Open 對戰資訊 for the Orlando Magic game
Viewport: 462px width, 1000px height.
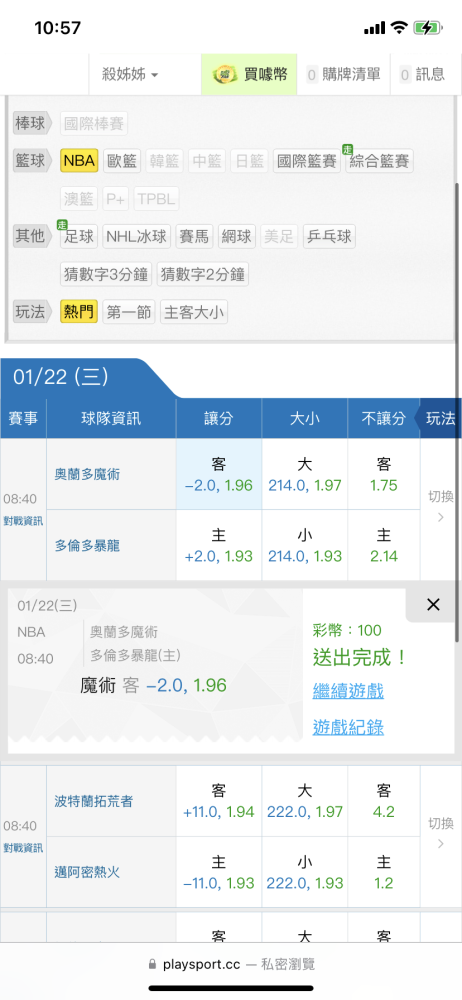[x=23, y=521]
